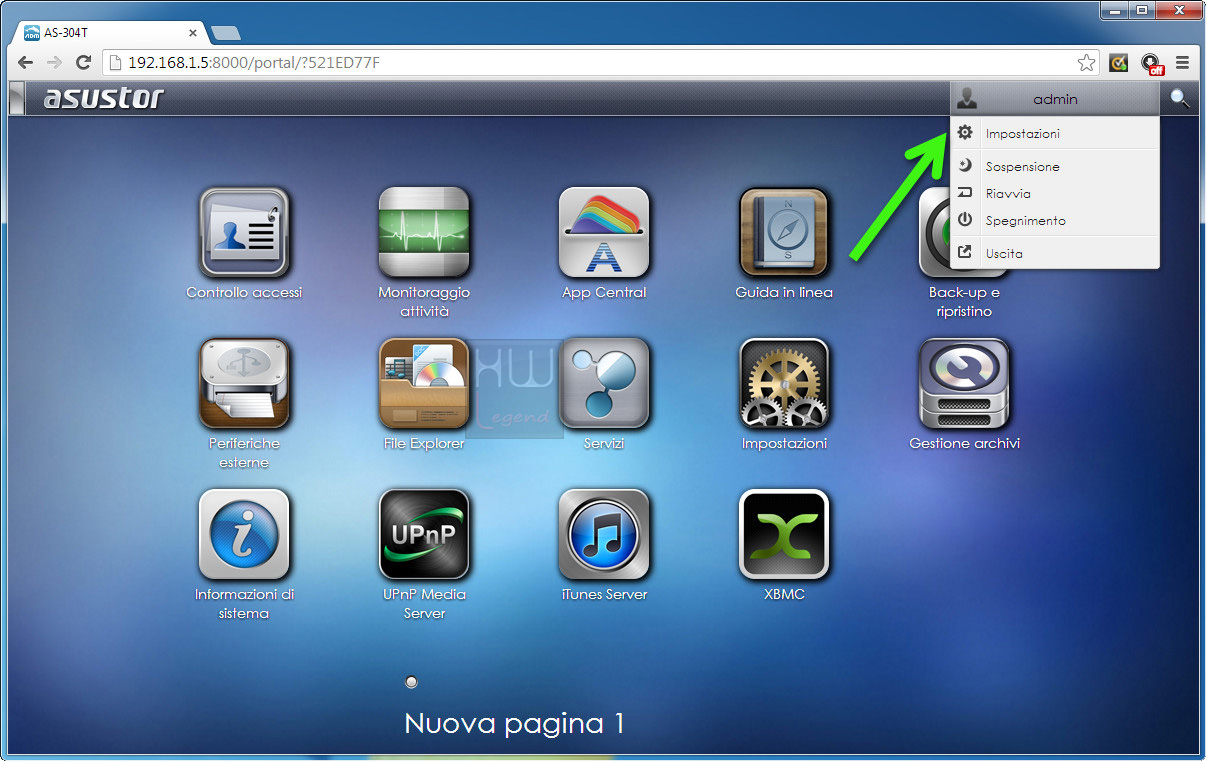The image size is (1207, 762).
Task: Open the Guida in linea app
Action: [x=784, y=232]
